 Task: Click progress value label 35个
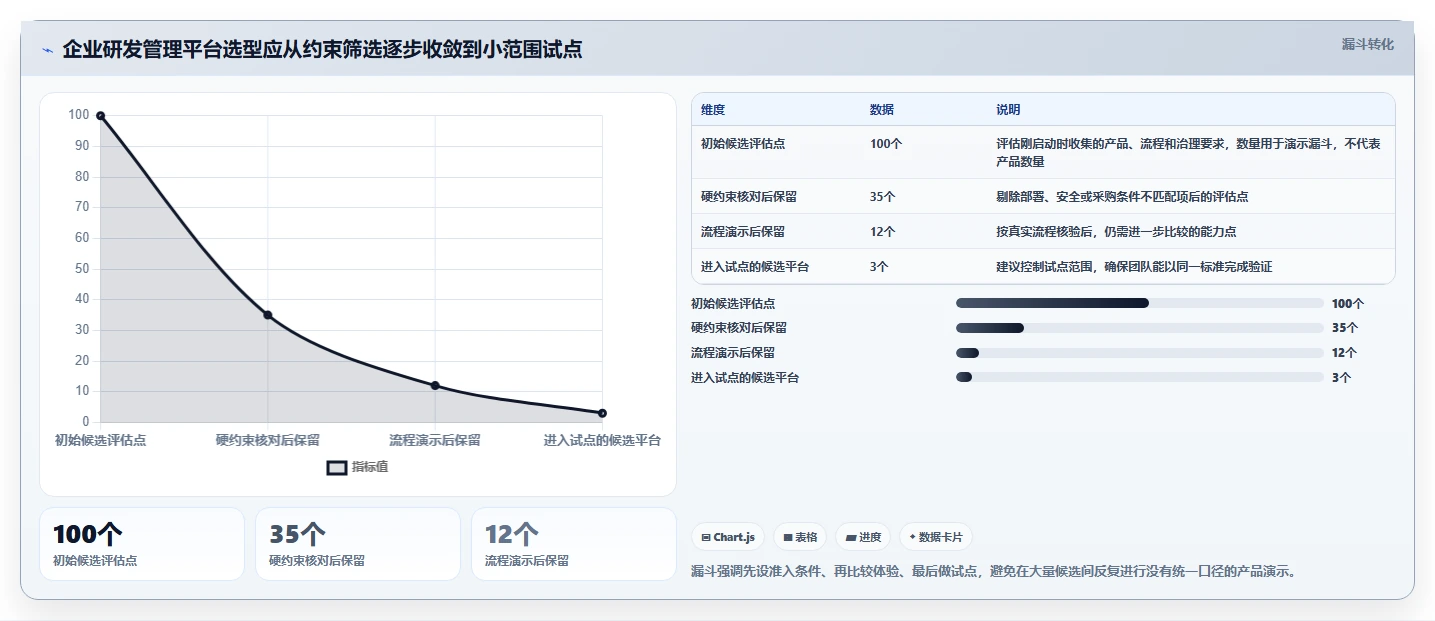(1345, 328)
